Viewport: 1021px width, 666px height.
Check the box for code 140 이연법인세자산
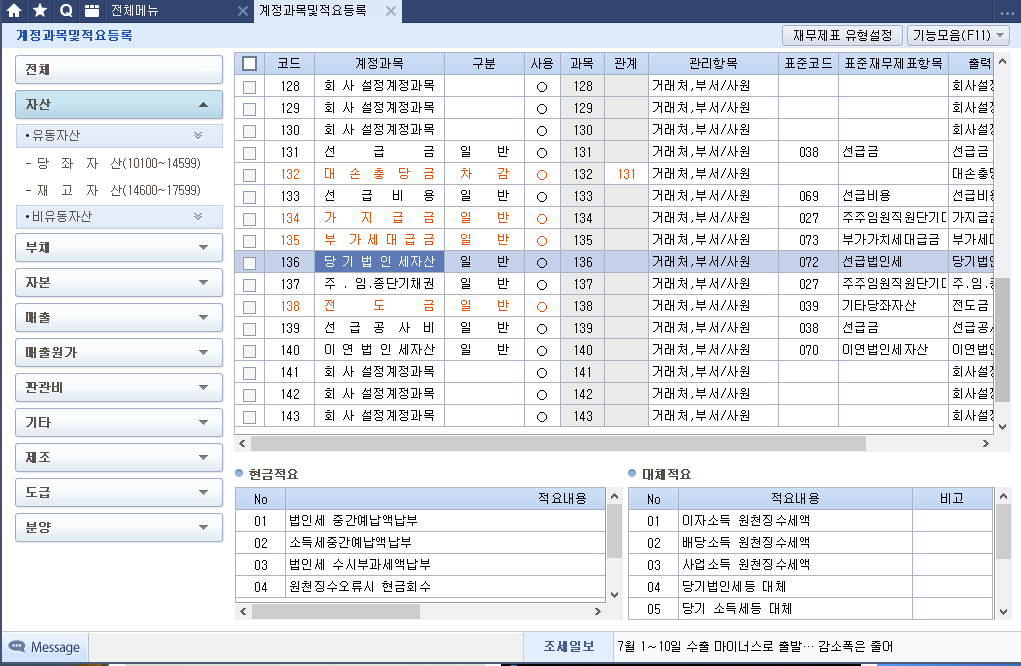click(249, 351)
